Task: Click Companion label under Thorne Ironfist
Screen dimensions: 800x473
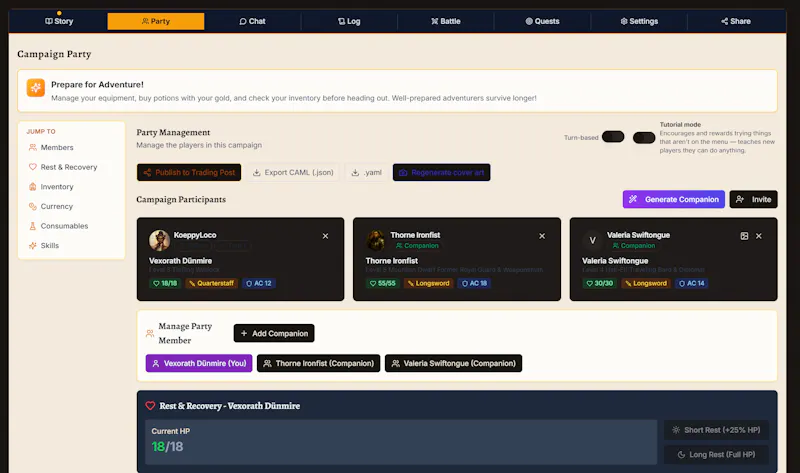Action: coord(417,246)
